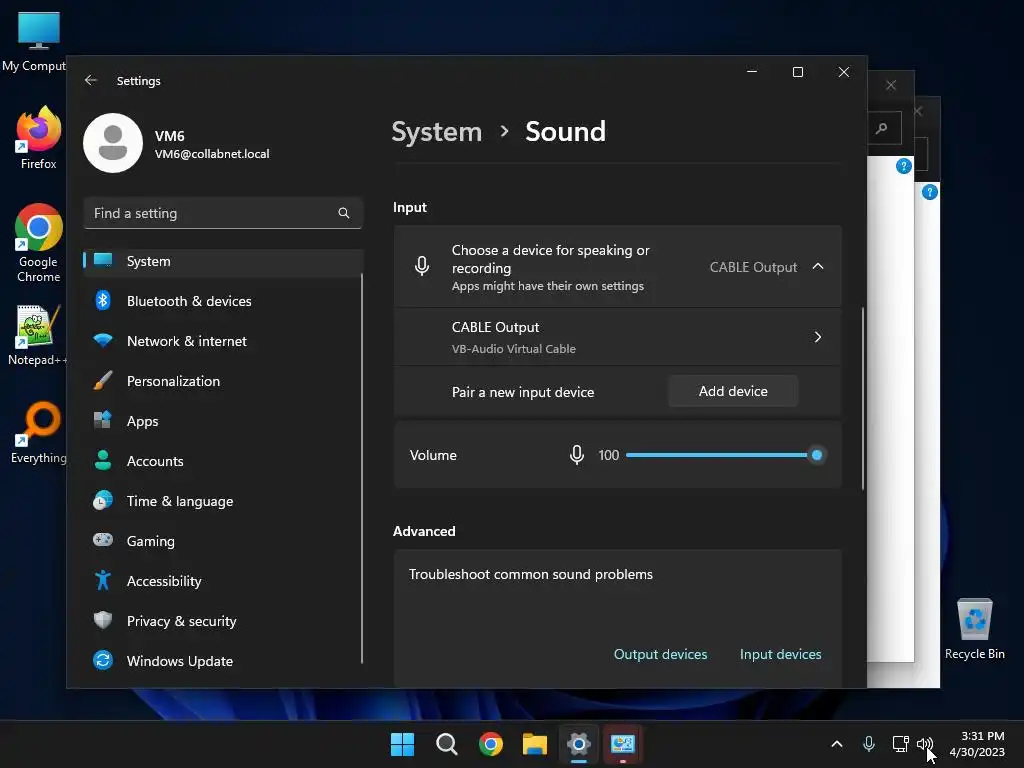This screenshot has width=1024, height=768.
Task: Click the VM6 user avatar picture
Action: [113, 143]
